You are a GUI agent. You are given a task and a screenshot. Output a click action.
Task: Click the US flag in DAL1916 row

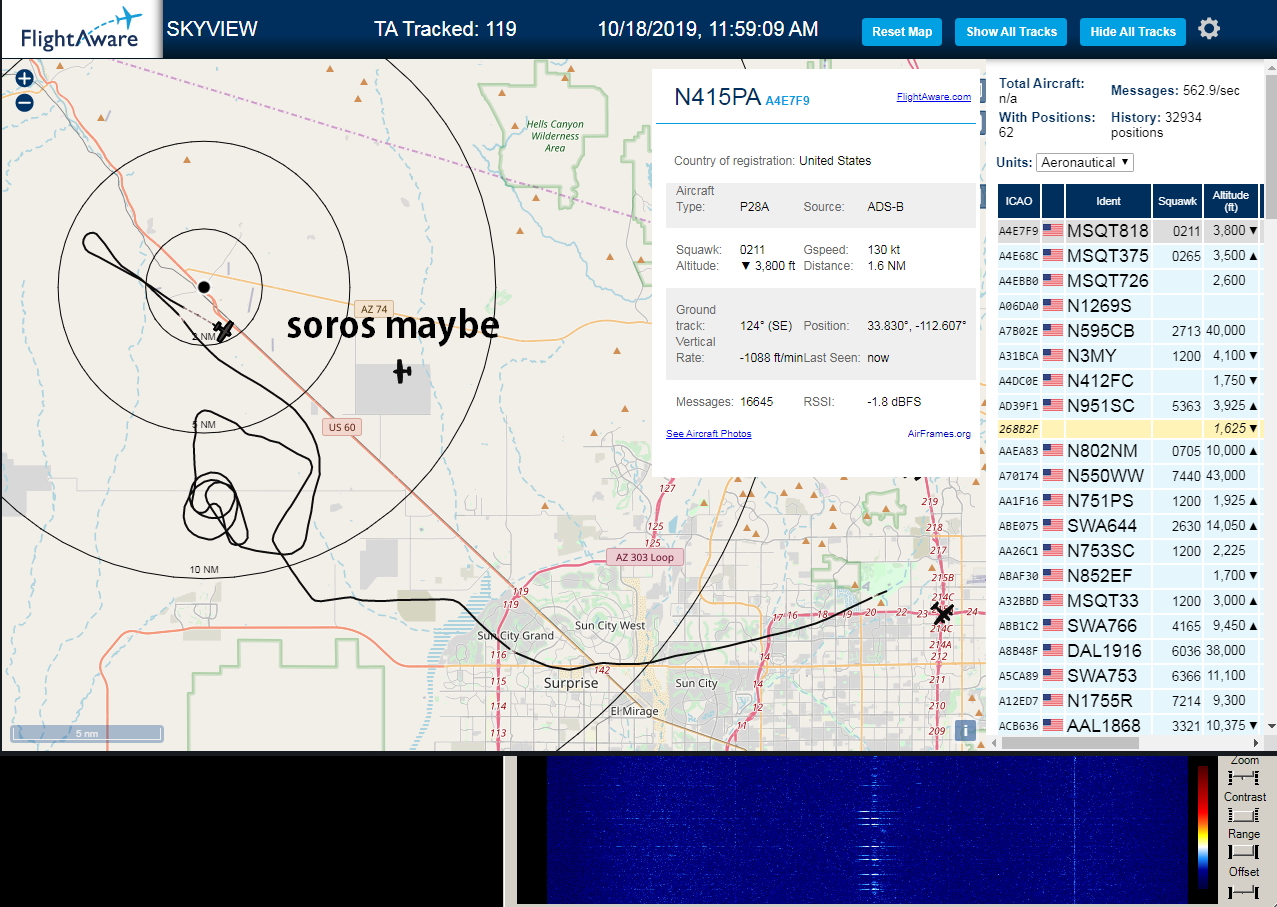point(1053,650)
